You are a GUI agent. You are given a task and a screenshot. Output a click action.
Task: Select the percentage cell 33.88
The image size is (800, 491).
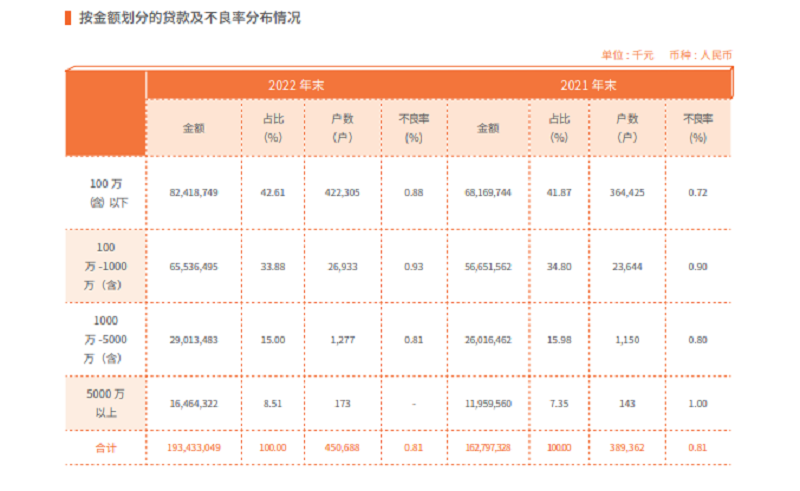[x=272, y=266]
